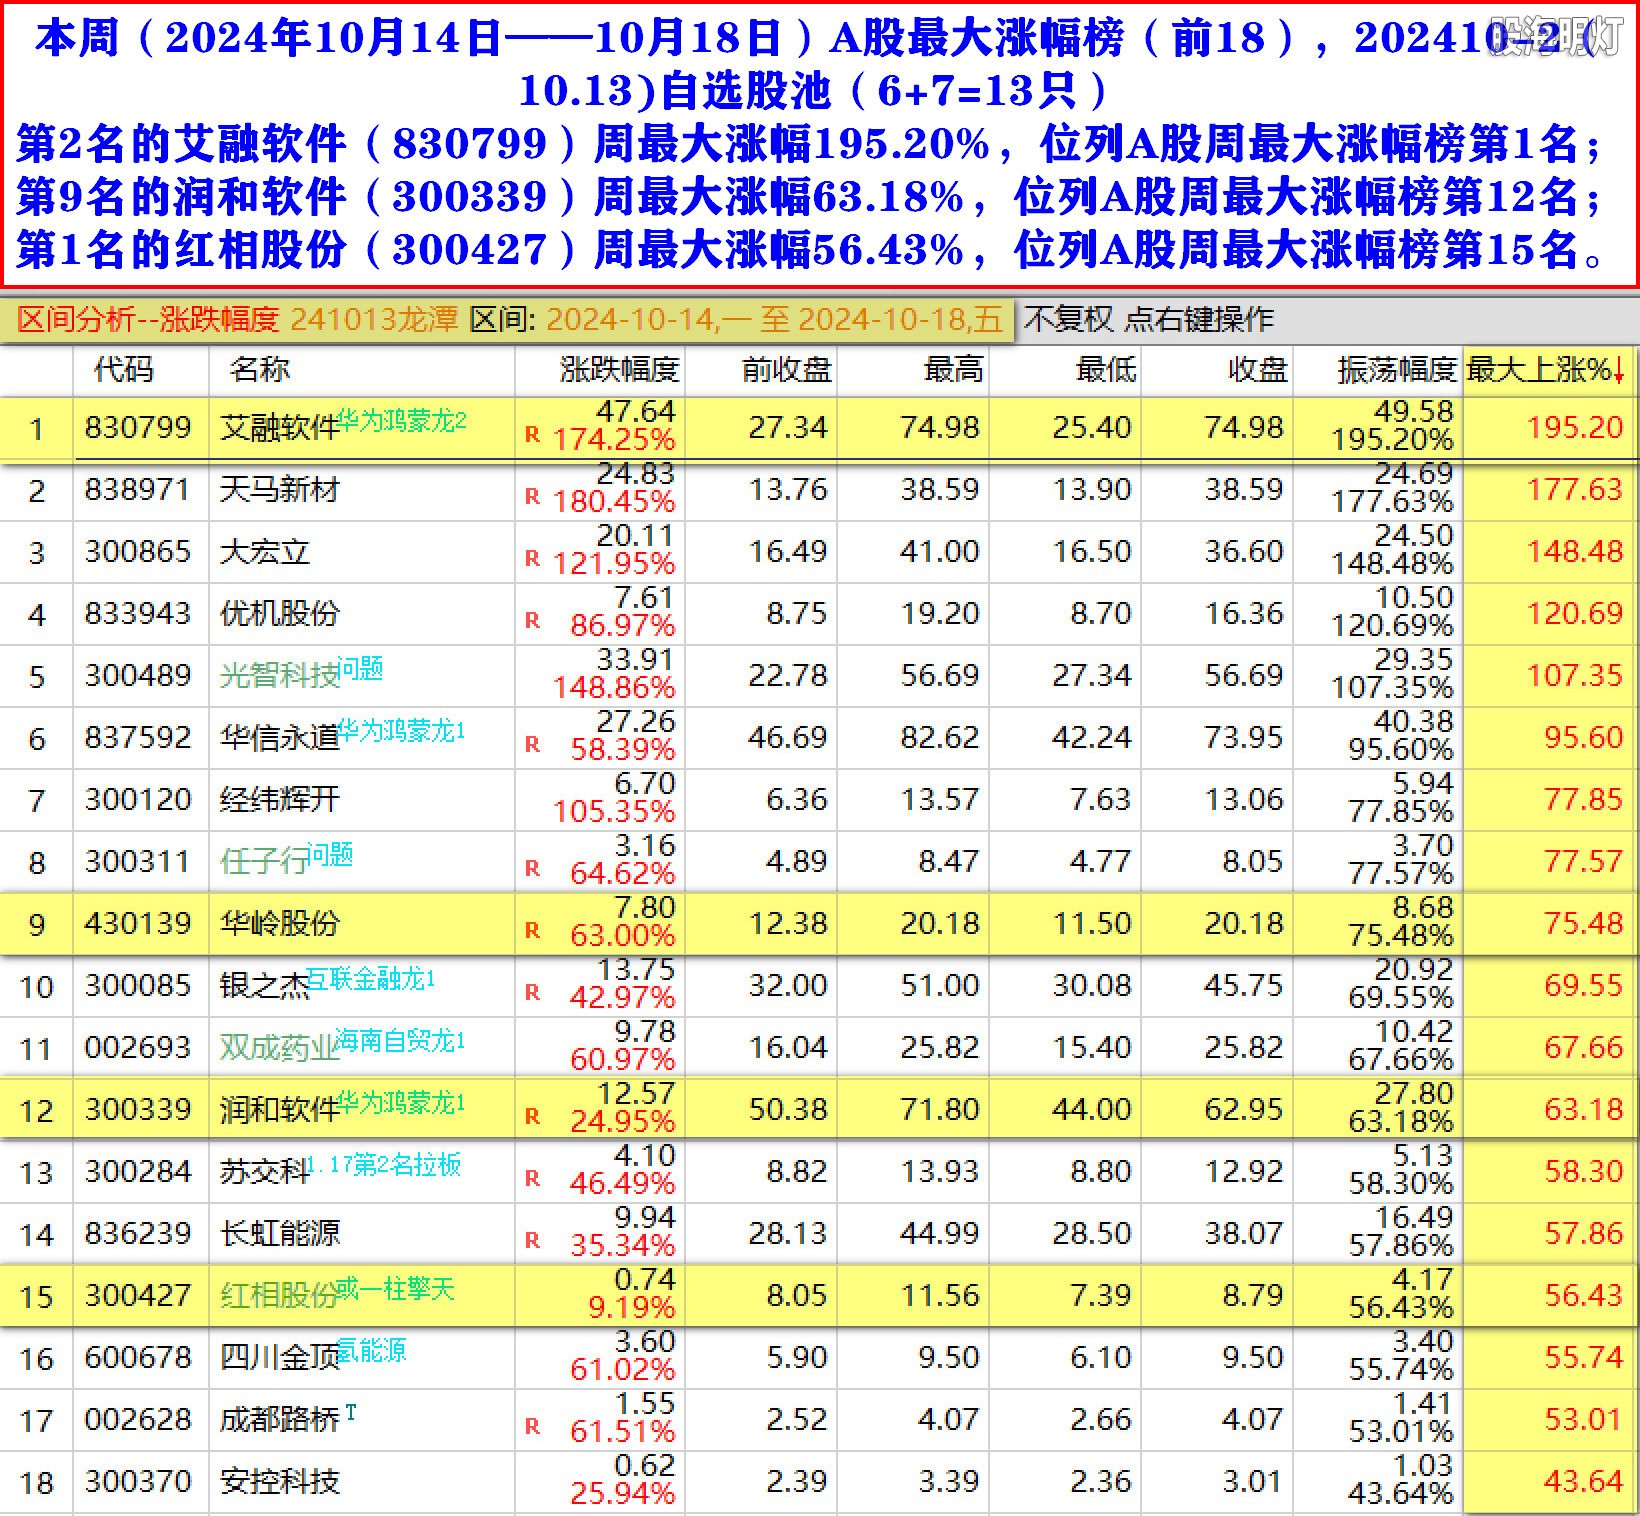This screenshot has height=1516, width=1640.
Task: Click the 氢能源 tag on 四川金顶
Action: pos(372,1351)
